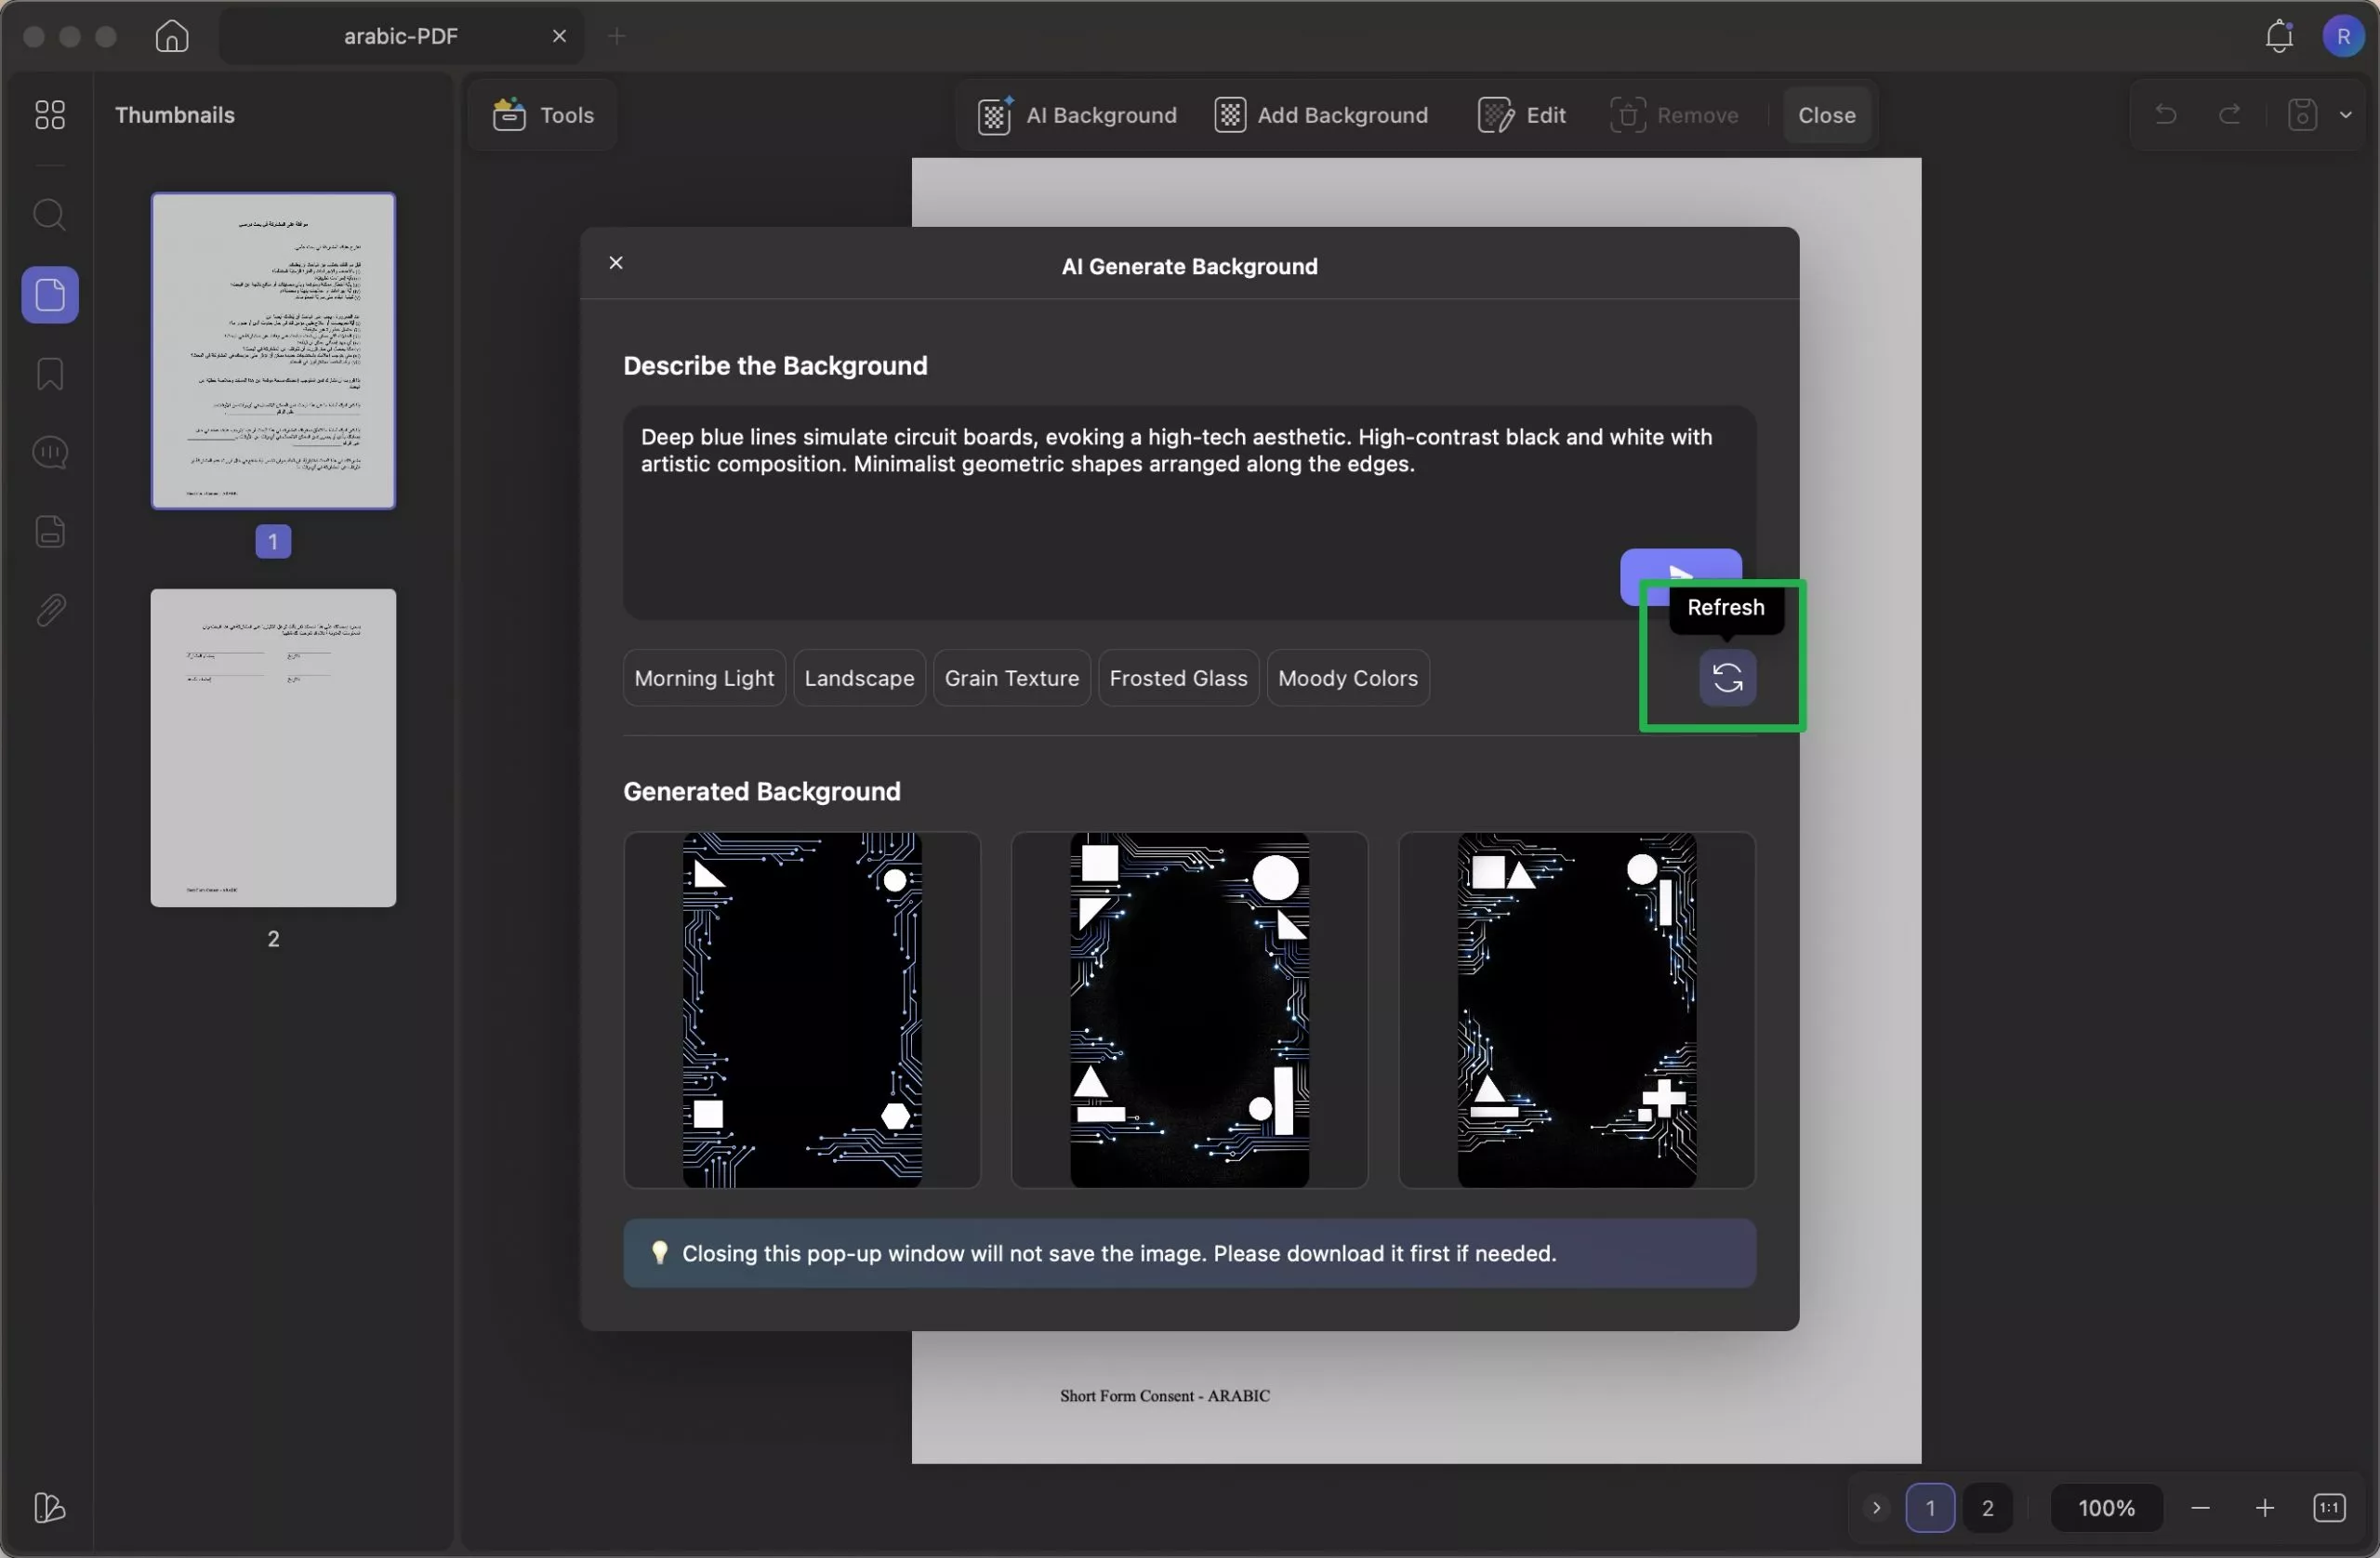Open the save options dropdown arrow

[2345, 115]
